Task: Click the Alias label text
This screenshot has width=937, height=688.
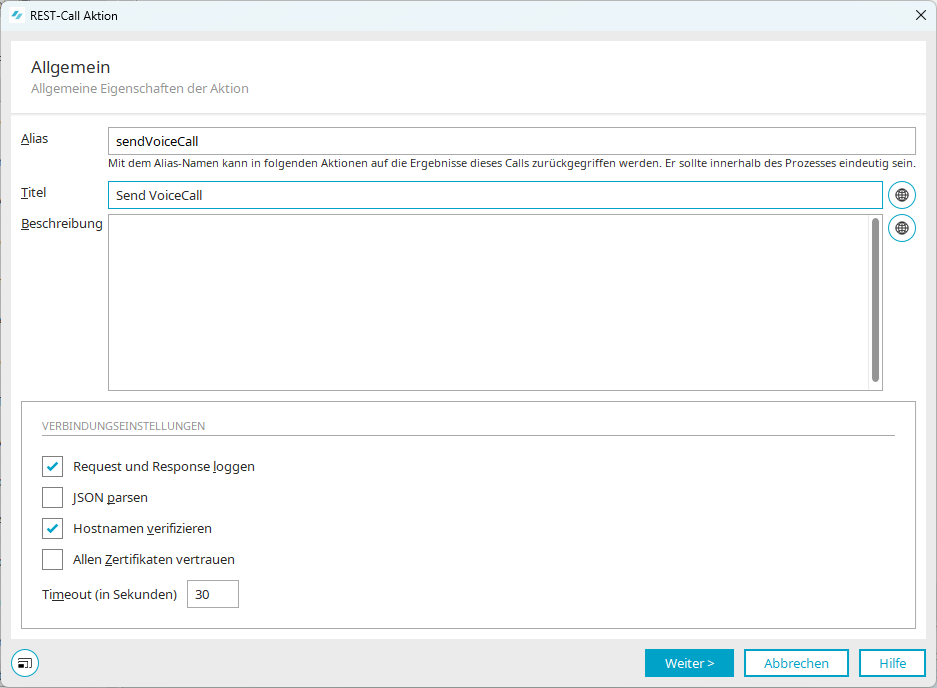Action: [x=34, y=139]
